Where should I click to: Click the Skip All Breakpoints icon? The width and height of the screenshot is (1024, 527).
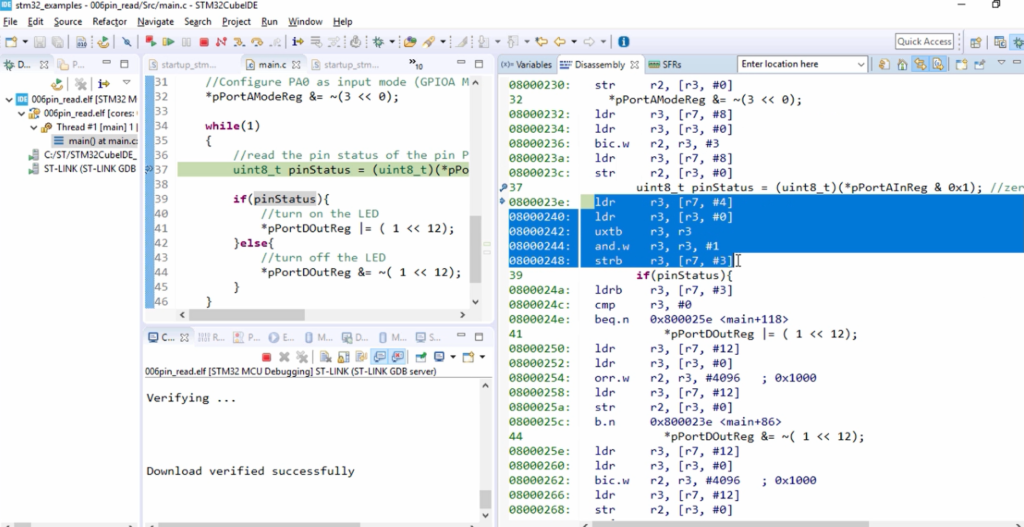pos(127,42)
